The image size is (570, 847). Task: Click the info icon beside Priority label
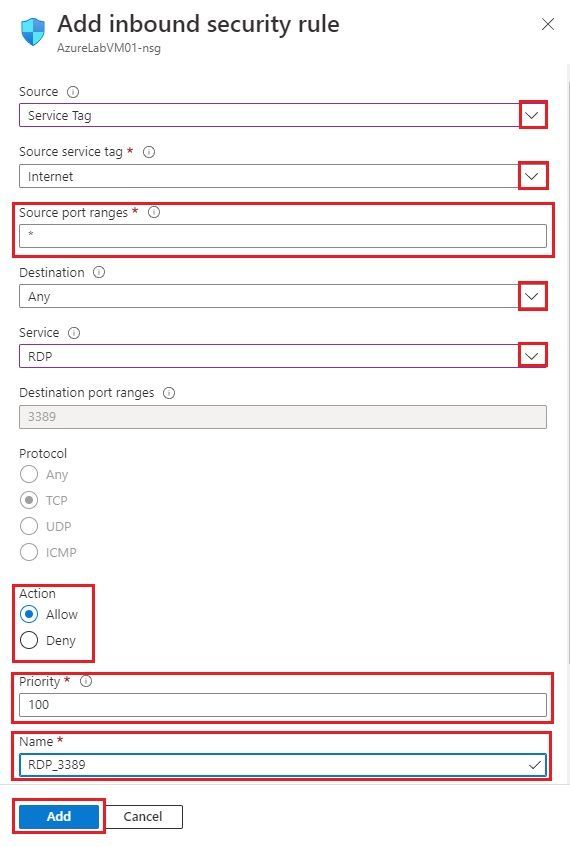coord(86,681)
